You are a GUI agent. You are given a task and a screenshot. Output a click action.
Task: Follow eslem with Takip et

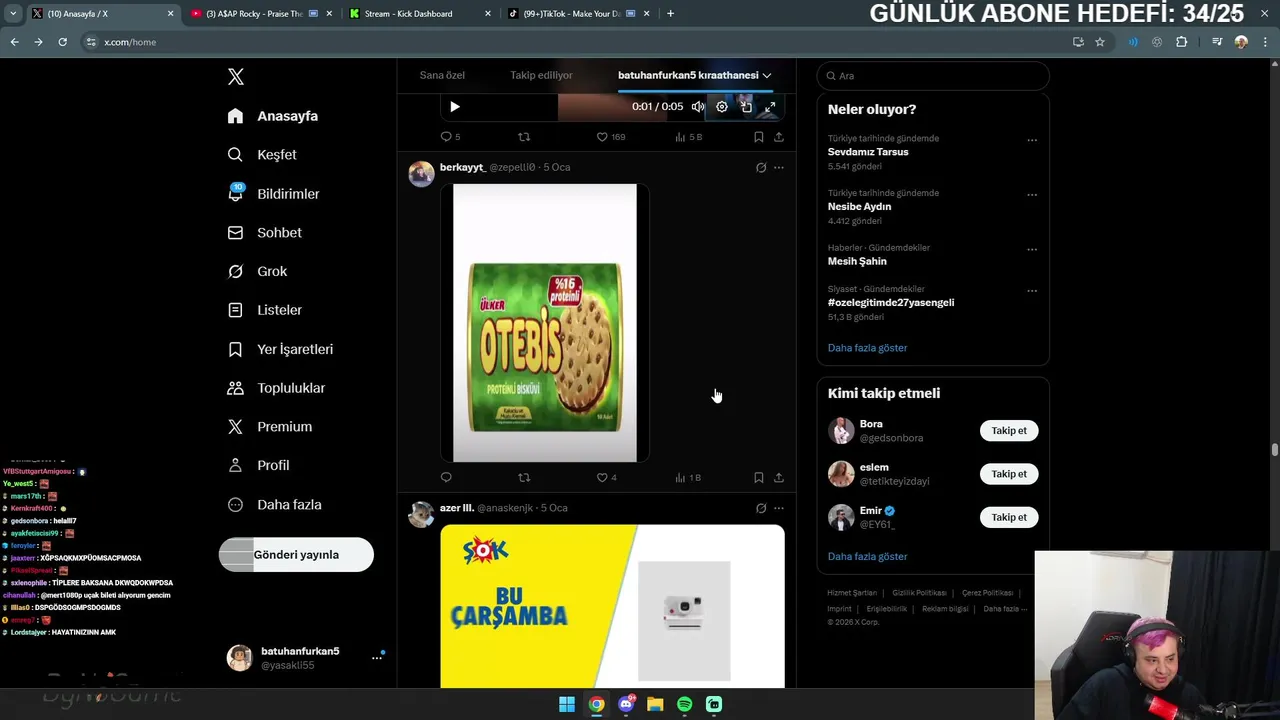(x=1009, y=474)
